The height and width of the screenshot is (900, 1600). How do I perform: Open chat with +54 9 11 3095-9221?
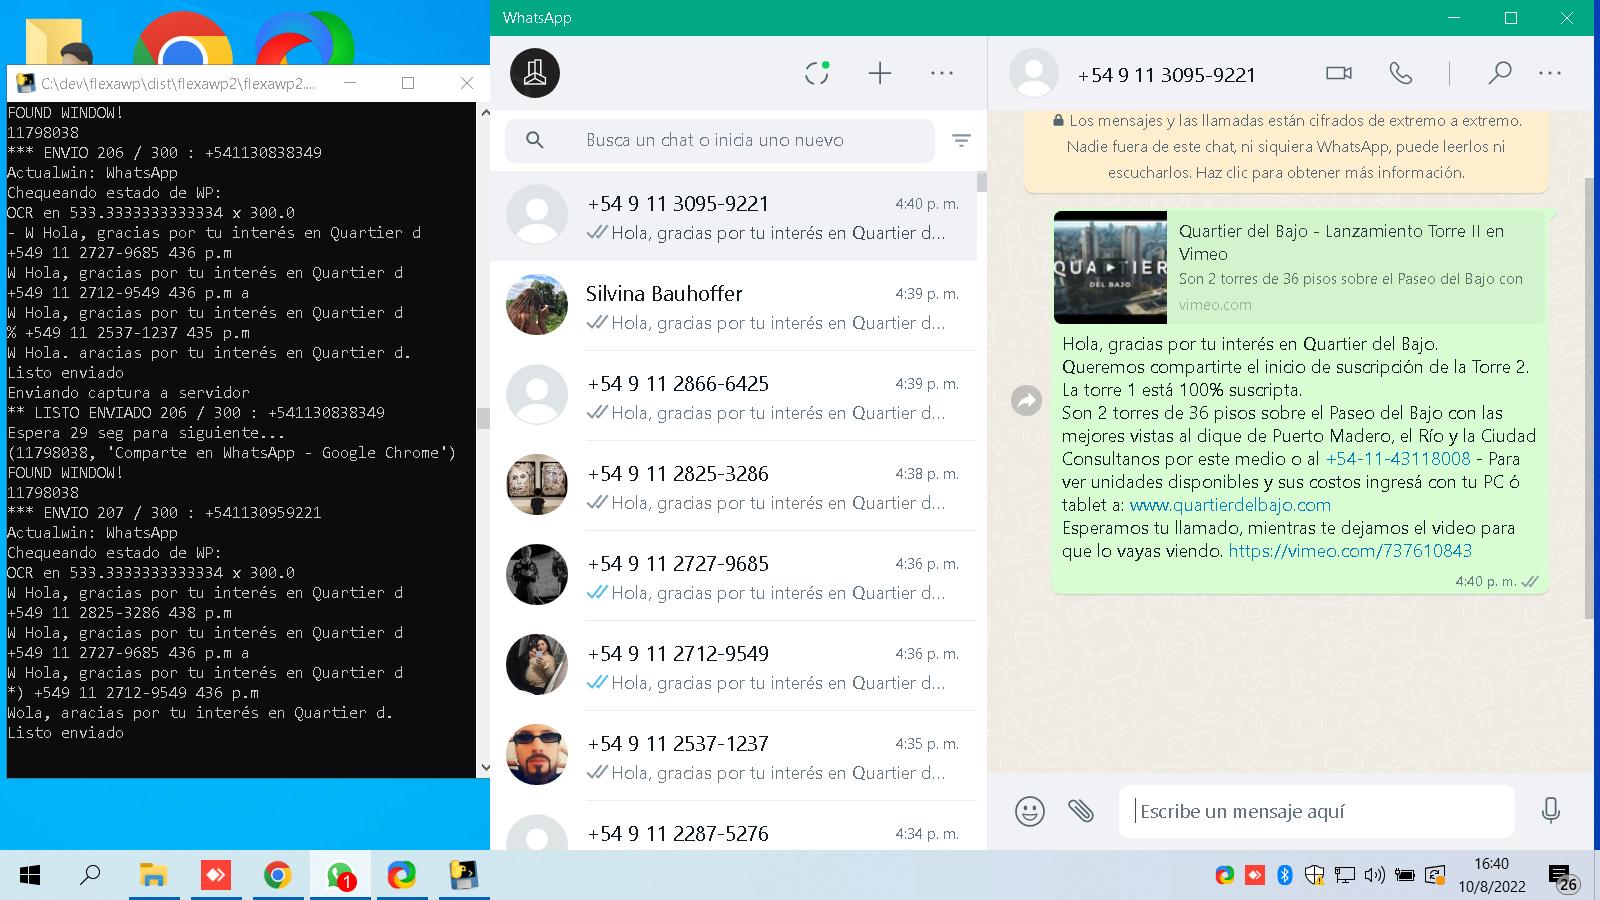pos(733,216)
